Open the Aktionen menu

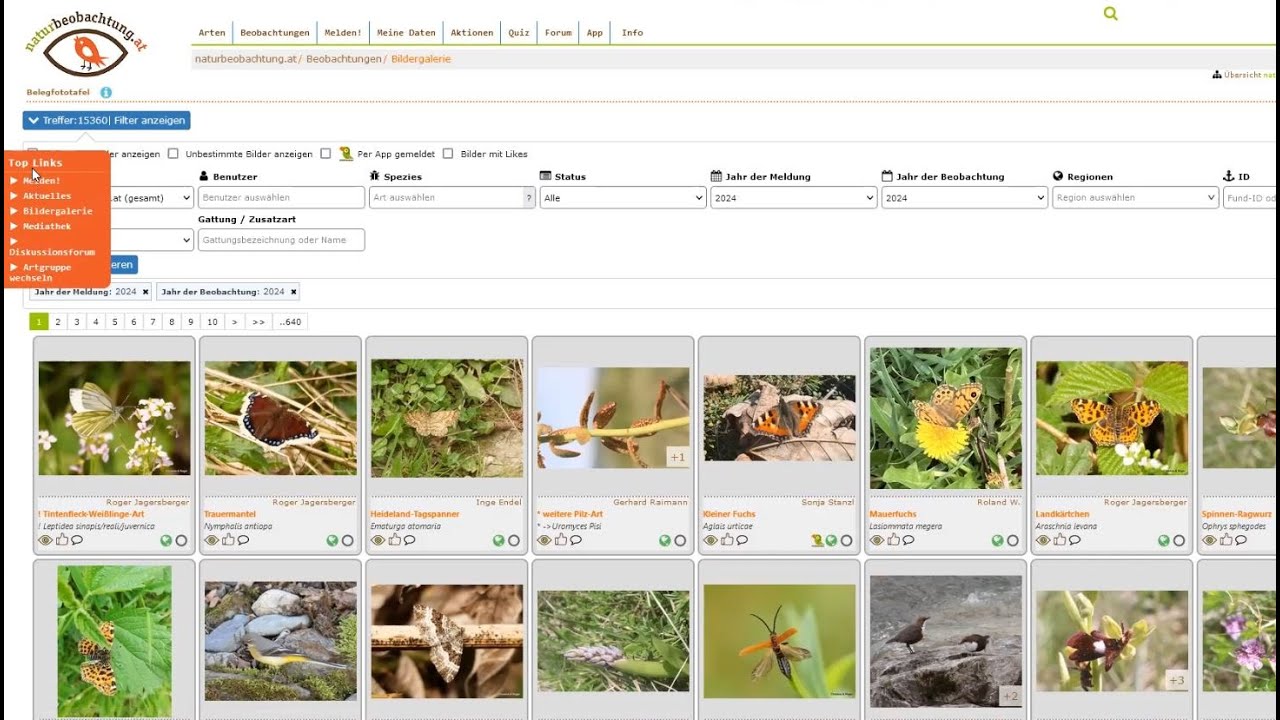[472, 33]
